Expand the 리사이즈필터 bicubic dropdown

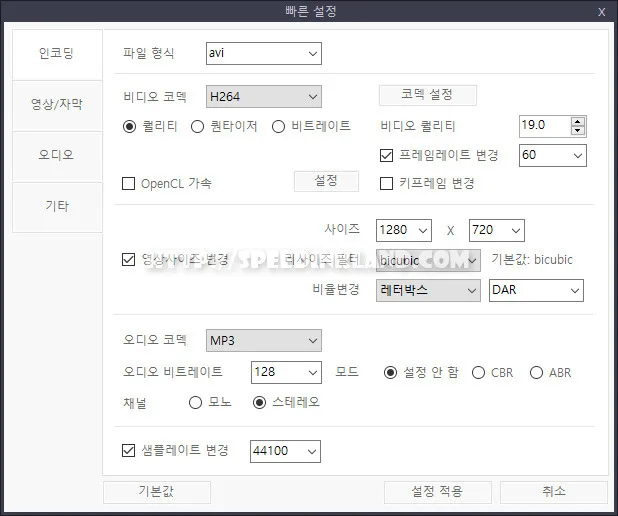coord(428,261)
